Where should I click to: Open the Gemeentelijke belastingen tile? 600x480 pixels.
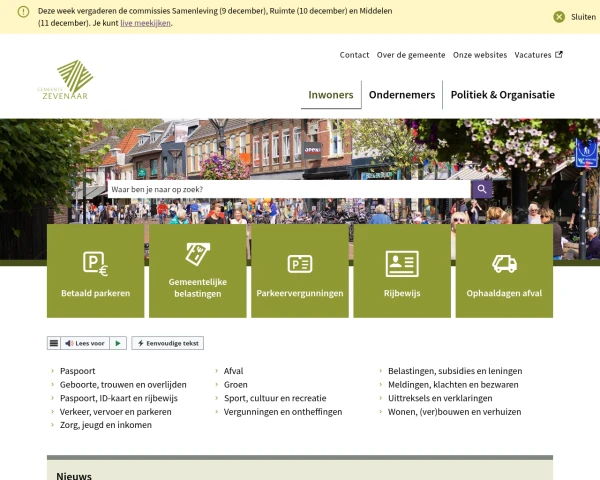tap(198, 271)
